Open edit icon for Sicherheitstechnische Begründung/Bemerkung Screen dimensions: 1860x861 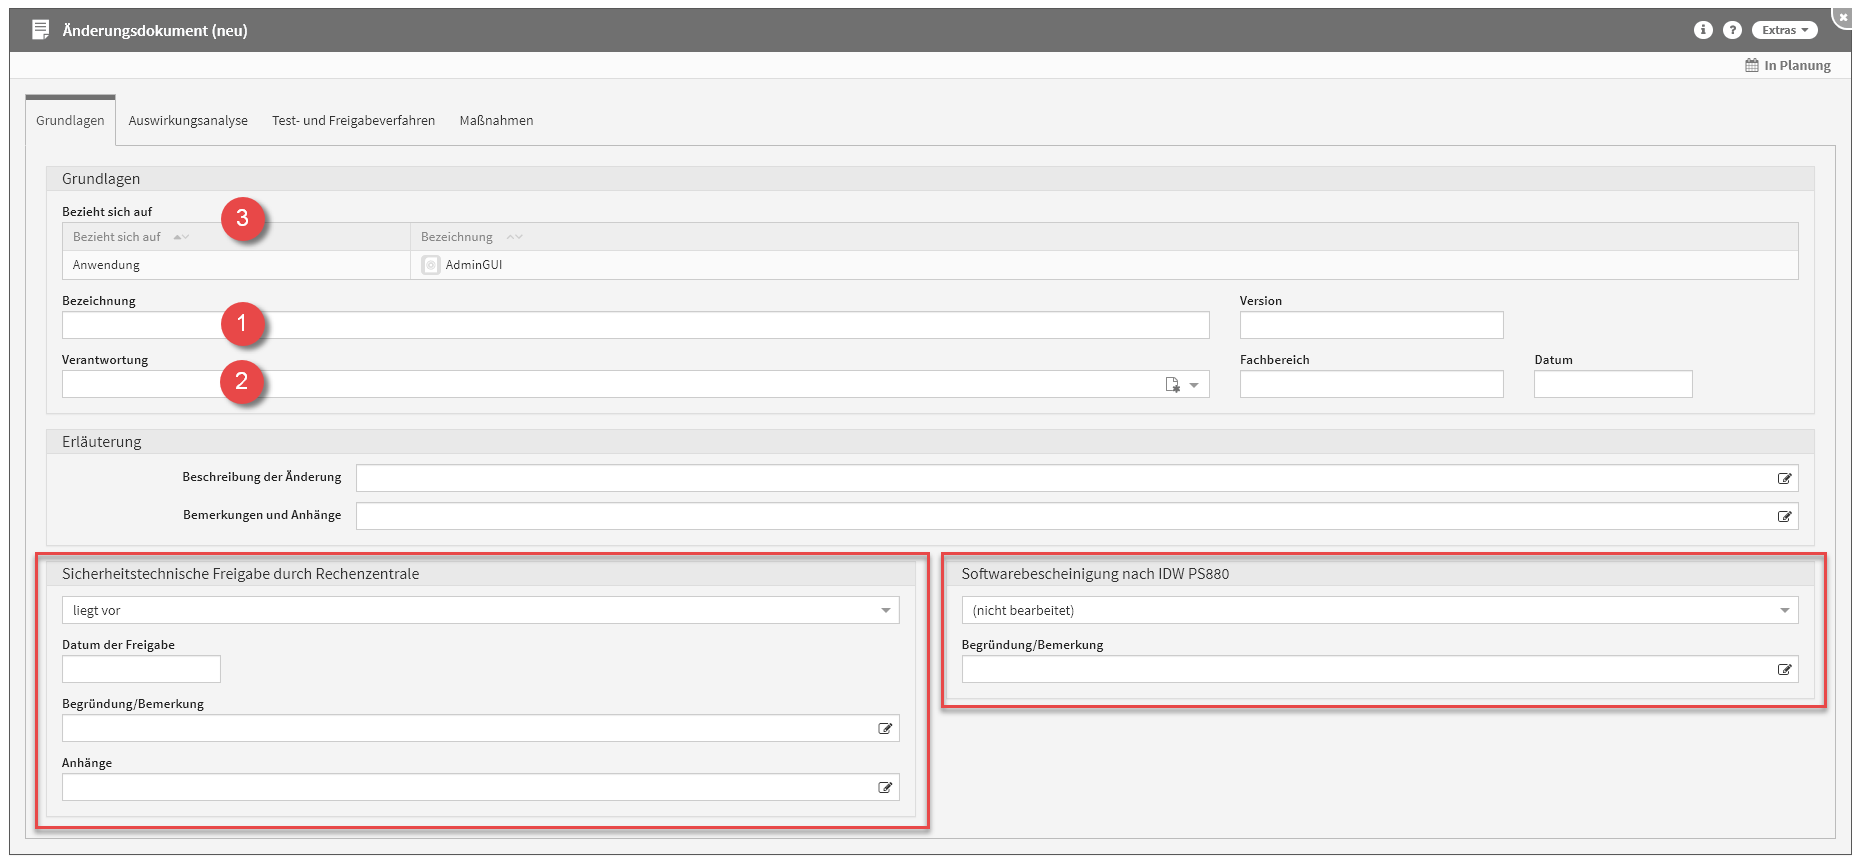[x=885, y=729]
